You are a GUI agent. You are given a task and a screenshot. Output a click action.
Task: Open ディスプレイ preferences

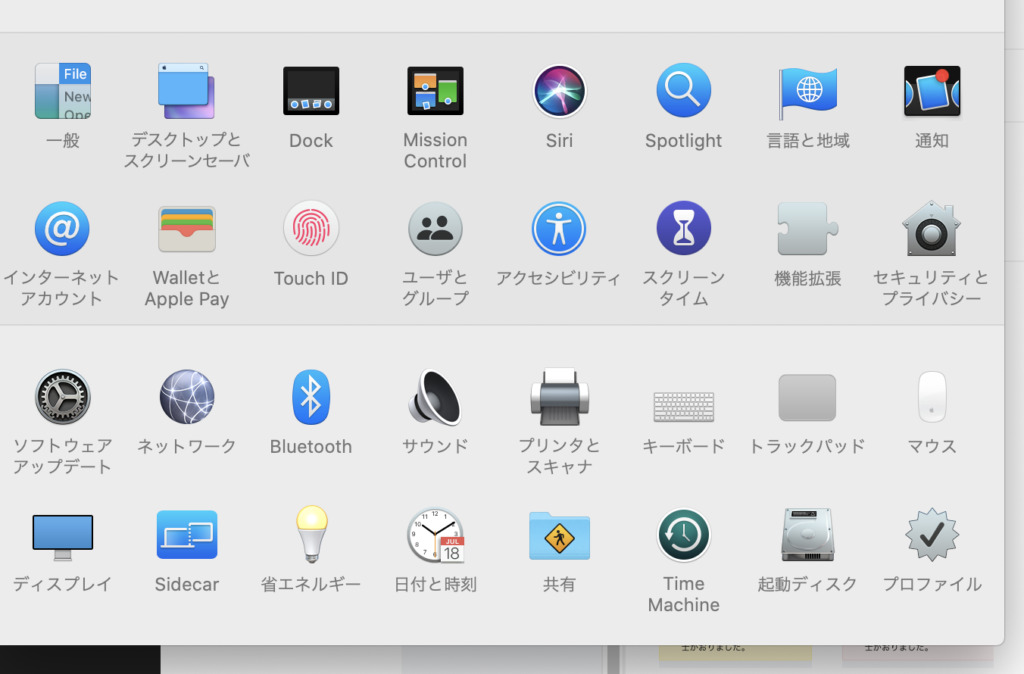pyautogui.click(x=63, y=537)
